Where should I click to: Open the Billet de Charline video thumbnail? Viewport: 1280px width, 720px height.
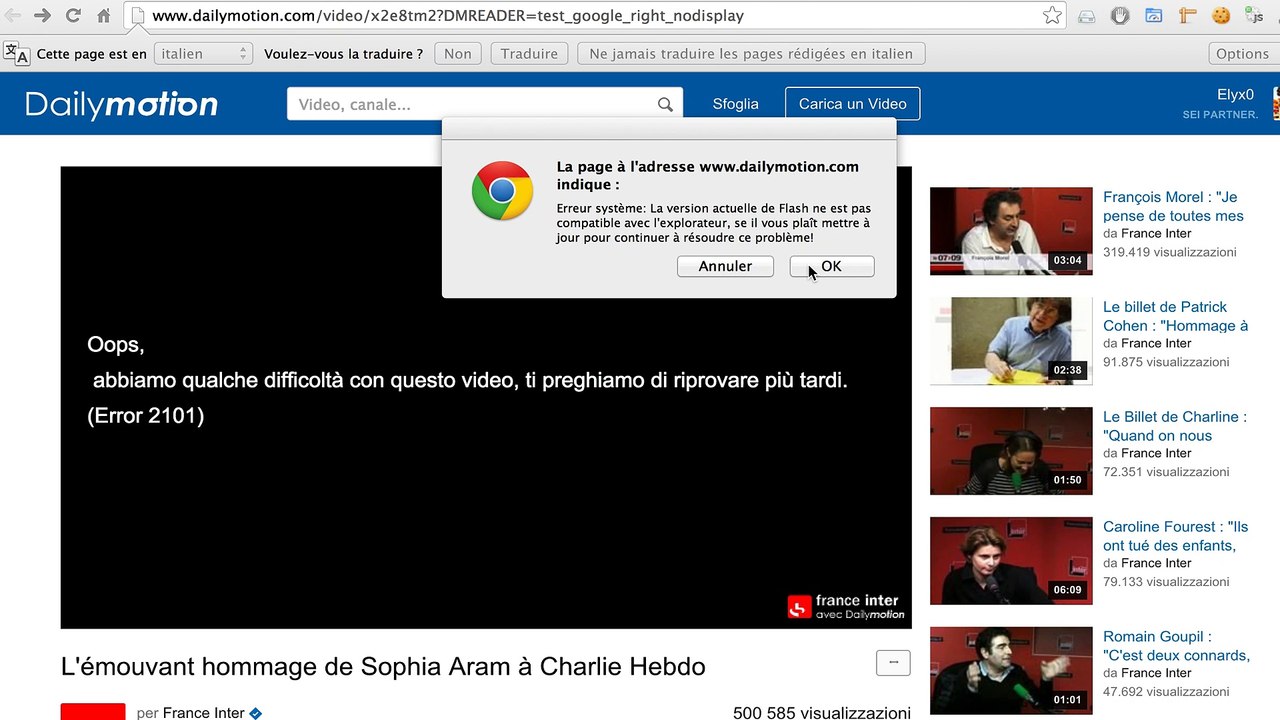click(1011, 451)
